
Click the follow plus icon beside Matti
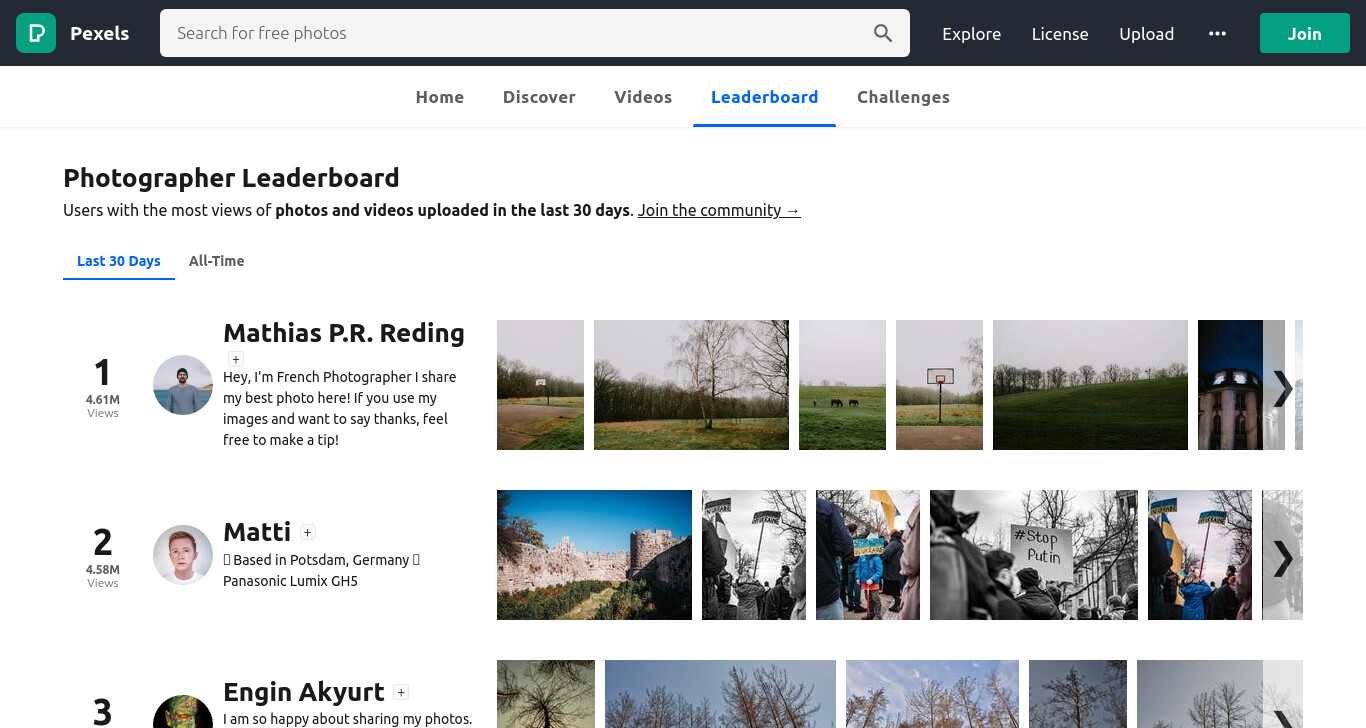[x=308, y=533]
